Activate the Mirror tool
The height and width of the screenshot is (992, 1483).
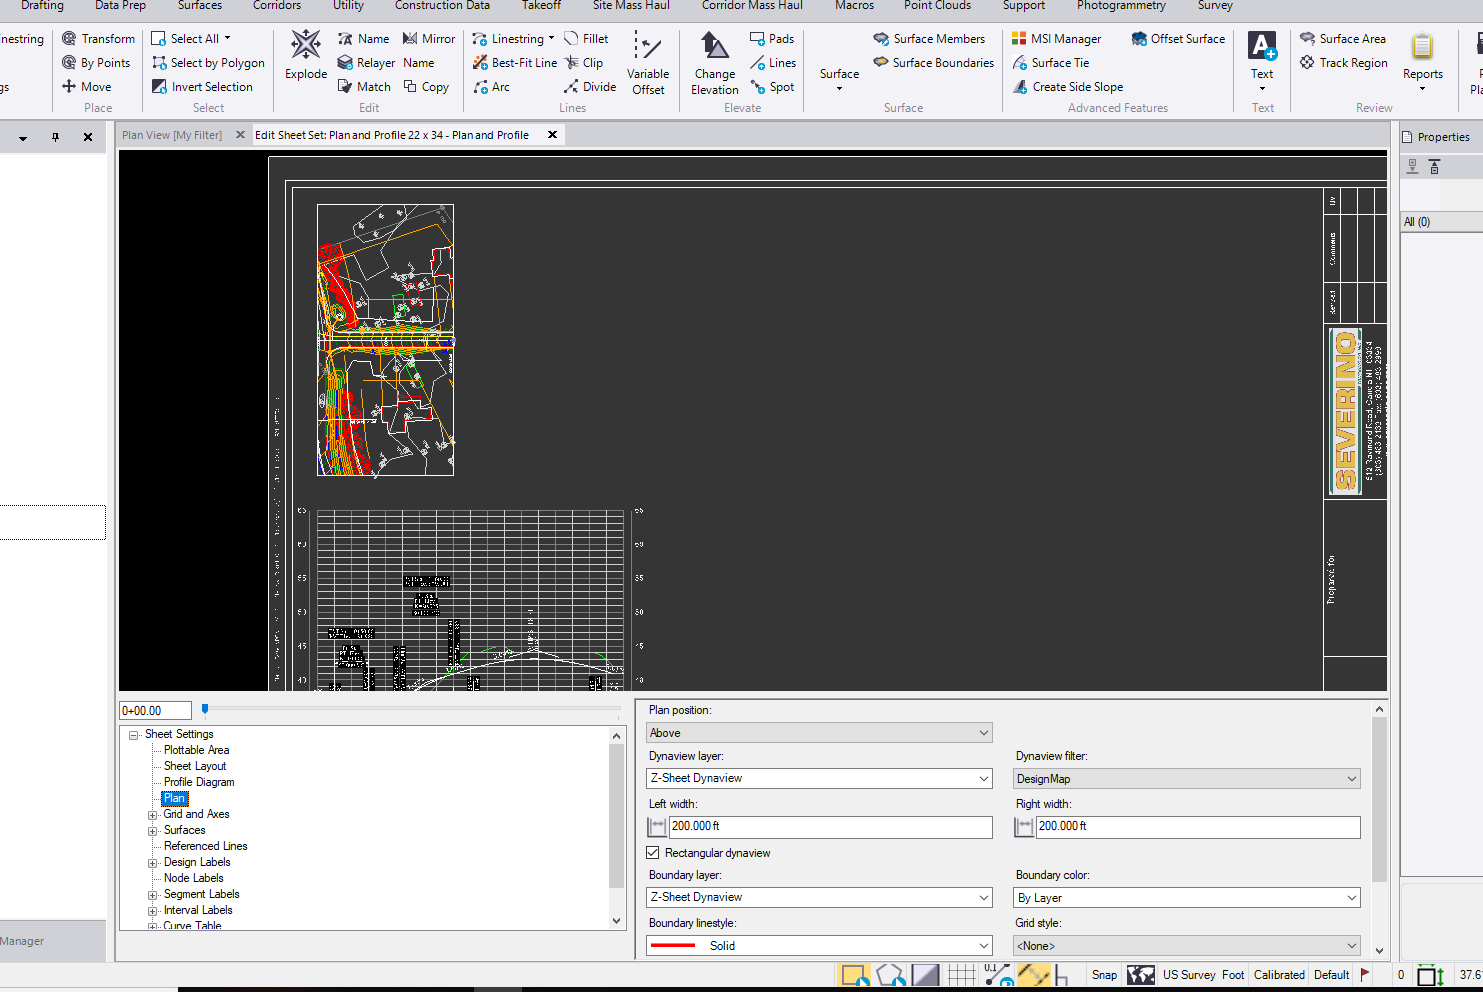click(428, 38)
